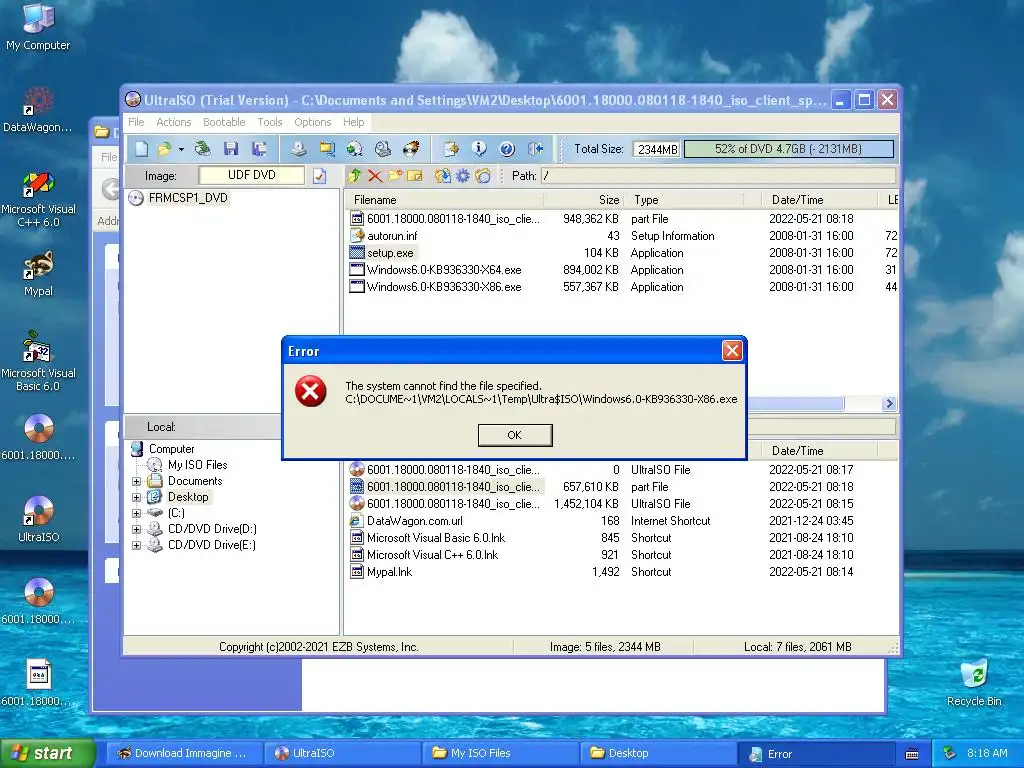This screenshot has height=768, width=1024.
Task: Click the Total Size 2344MB field
Action: coord(656,149)
